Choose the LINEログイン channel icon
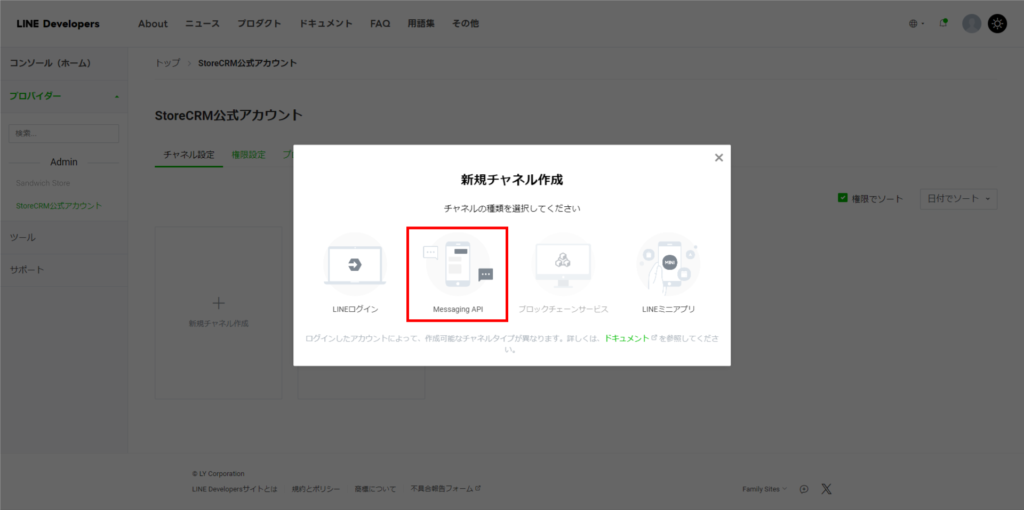 click(x=355, y=264)
